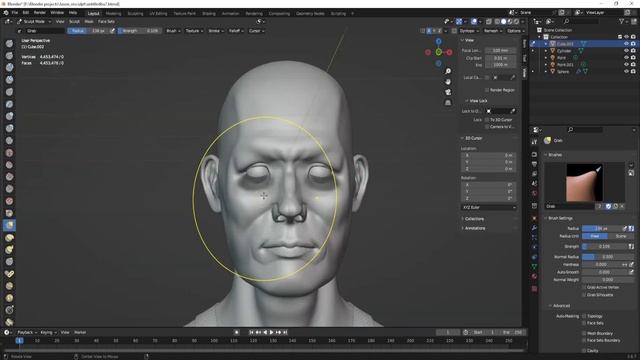The width and height of the screenshot is (640, 360).
Task: Click the Grab brush preview thumbnail
Action: 584,182
